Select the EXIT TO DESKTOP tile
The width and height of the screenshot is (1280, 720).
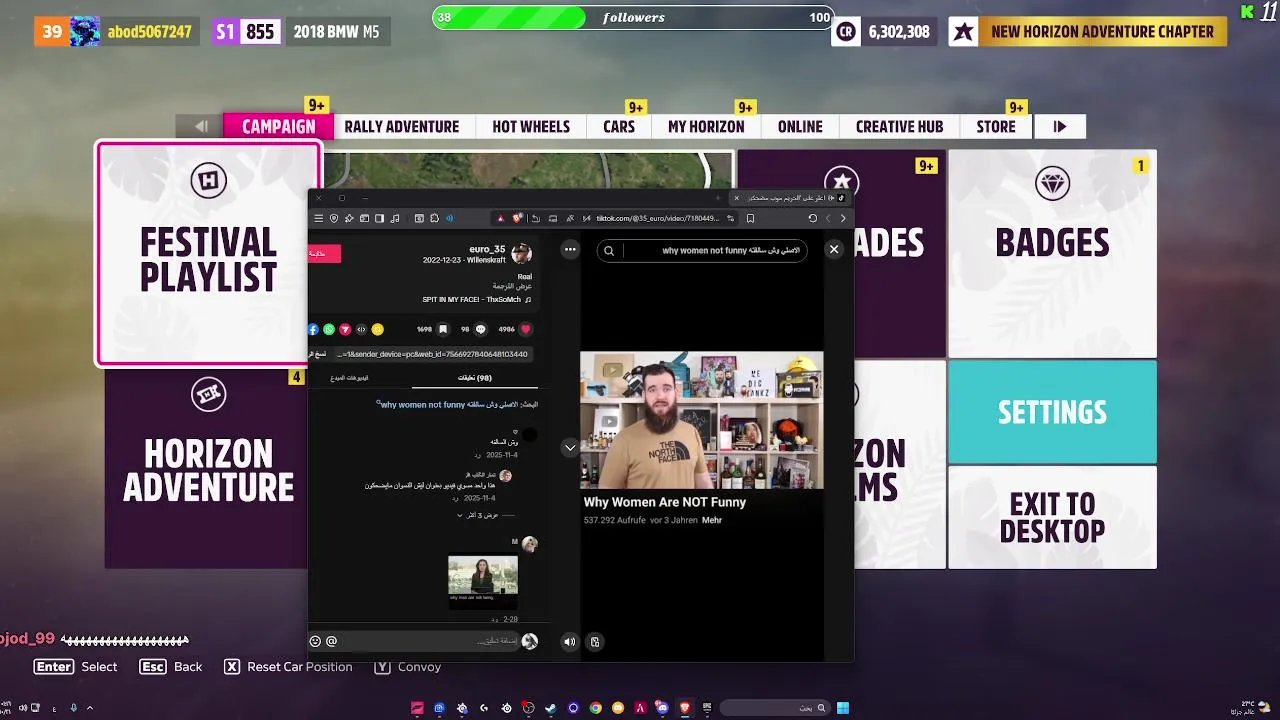(x=1052, y=518)
